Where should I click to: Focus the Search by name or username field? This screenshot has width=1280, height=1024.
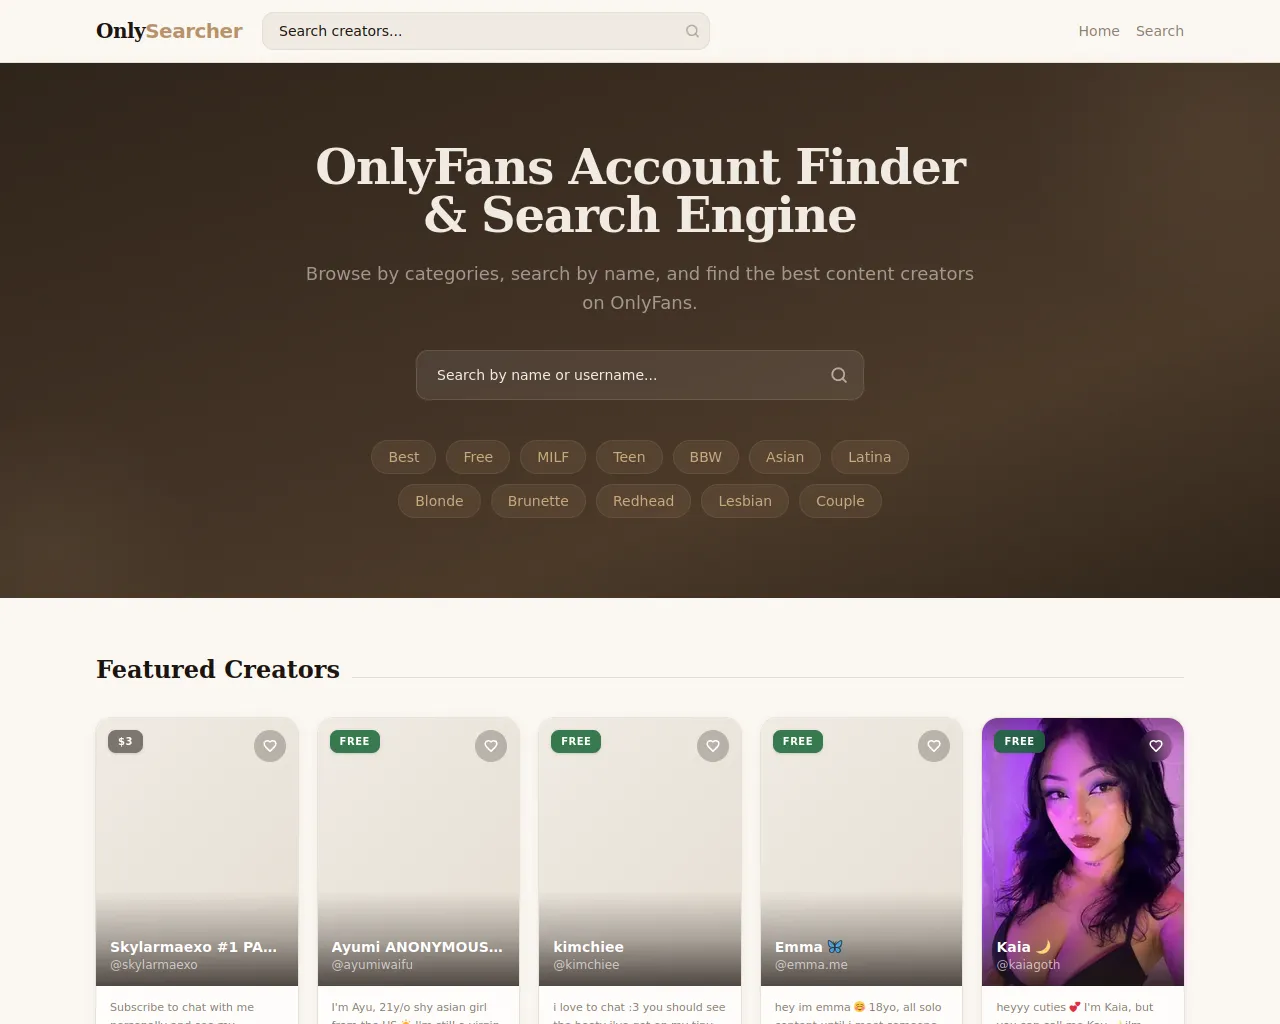point(640,375)
